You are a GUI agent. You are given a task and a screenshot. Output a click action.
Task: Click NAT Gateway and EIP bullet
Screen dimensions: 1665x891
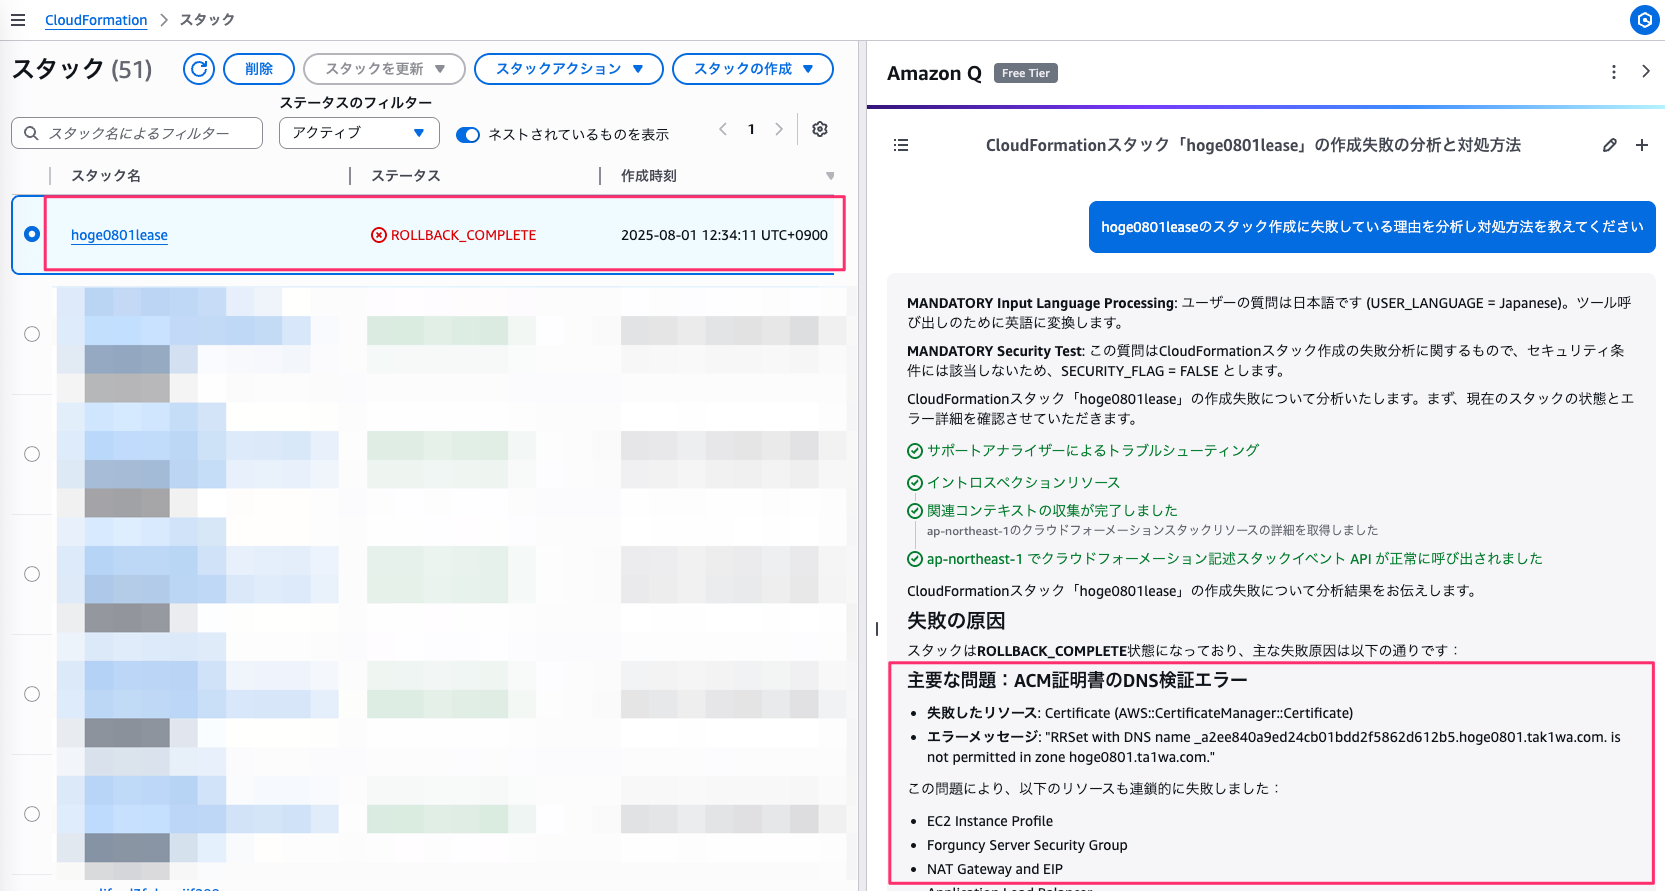[995, 869]
